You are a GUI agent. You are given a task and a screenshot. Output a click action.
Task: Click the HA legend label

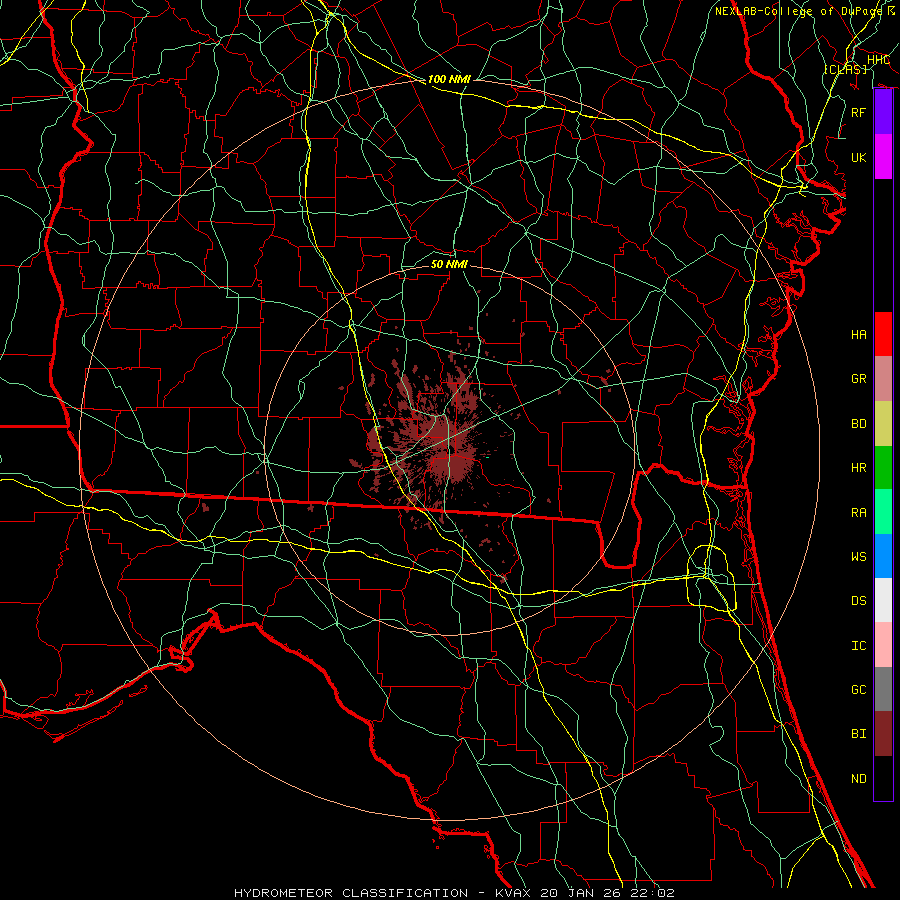pyautogui.click(x=859, y=335)
